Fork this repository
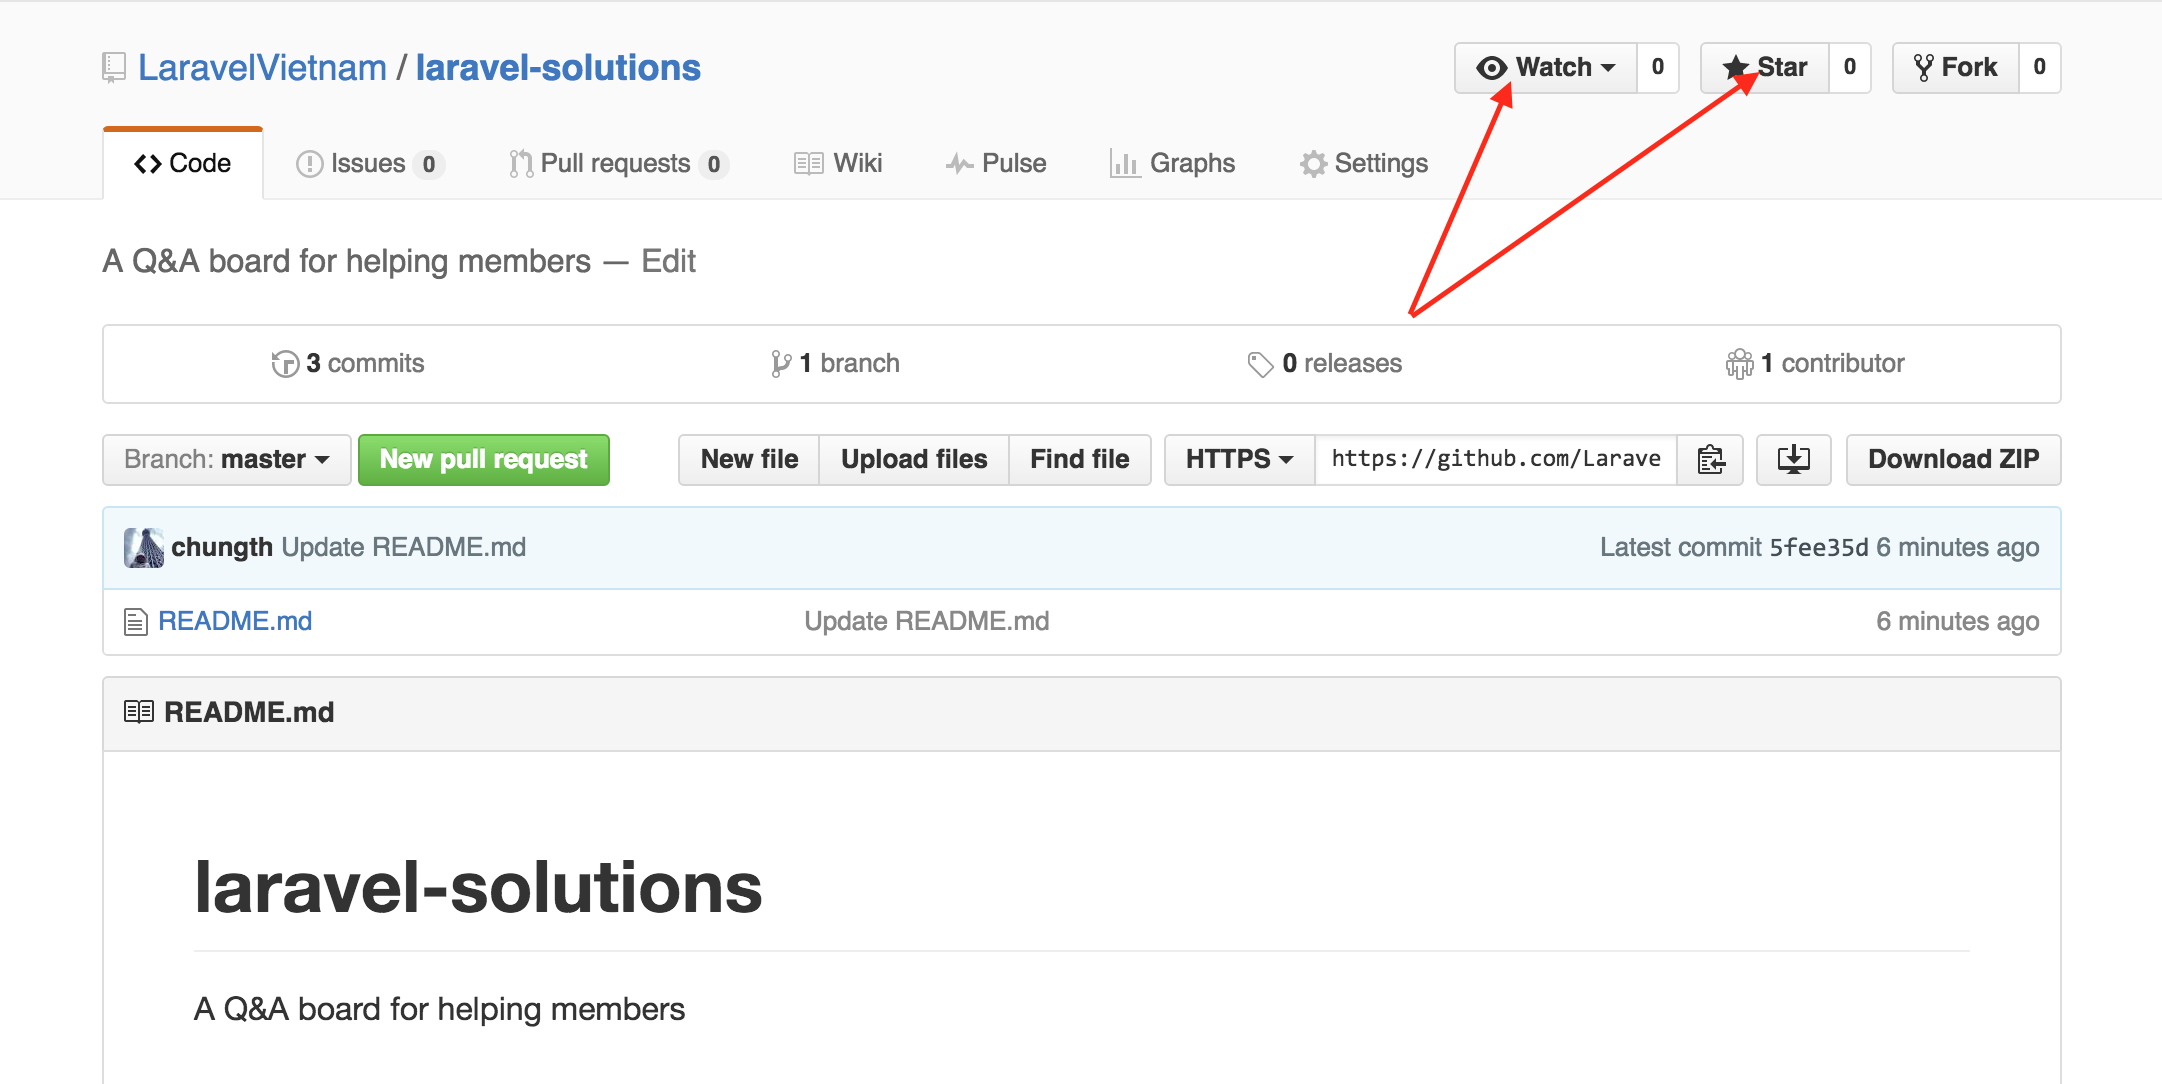The height and width of the screenshot is (1084, 2162). pyautogui.click(x=1955, y=68)
